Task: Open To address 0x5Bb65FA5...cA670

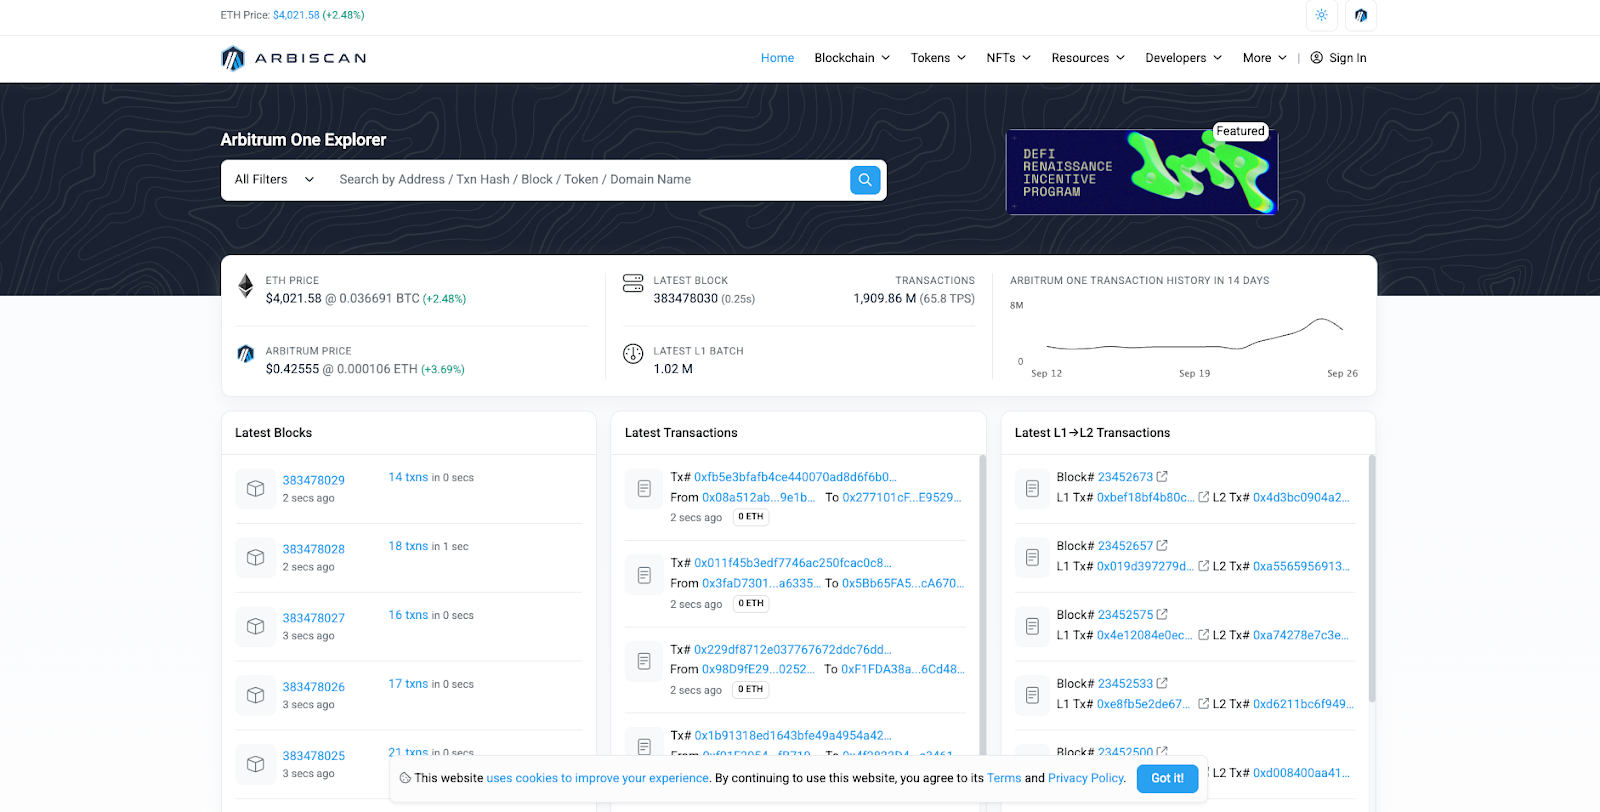Action: 903,583
